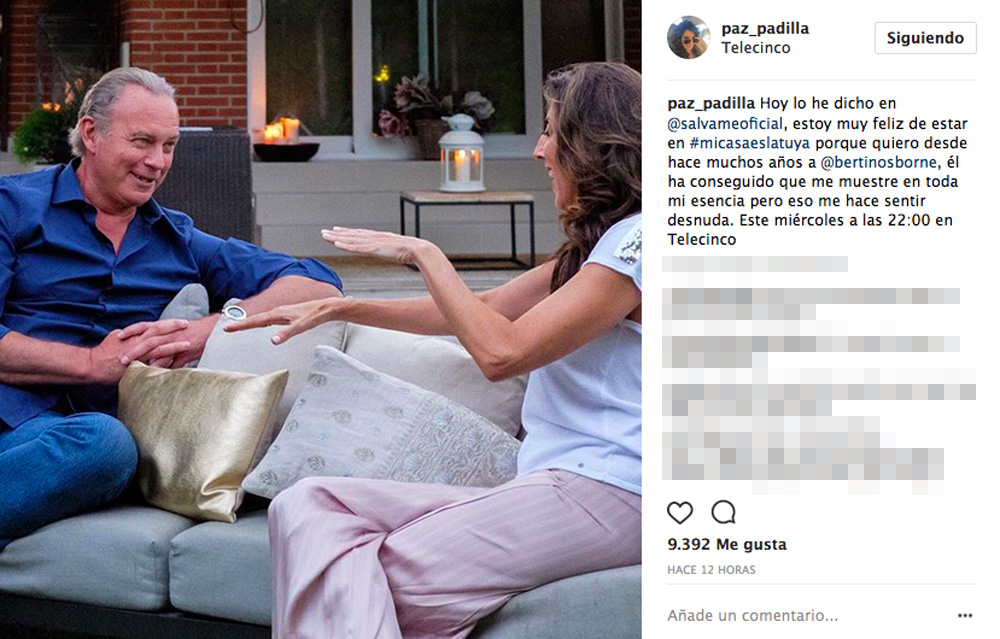The image size is (1000, 639).
Task: Open the @salvameoficial mention
Action: click(x=725, y=123)
